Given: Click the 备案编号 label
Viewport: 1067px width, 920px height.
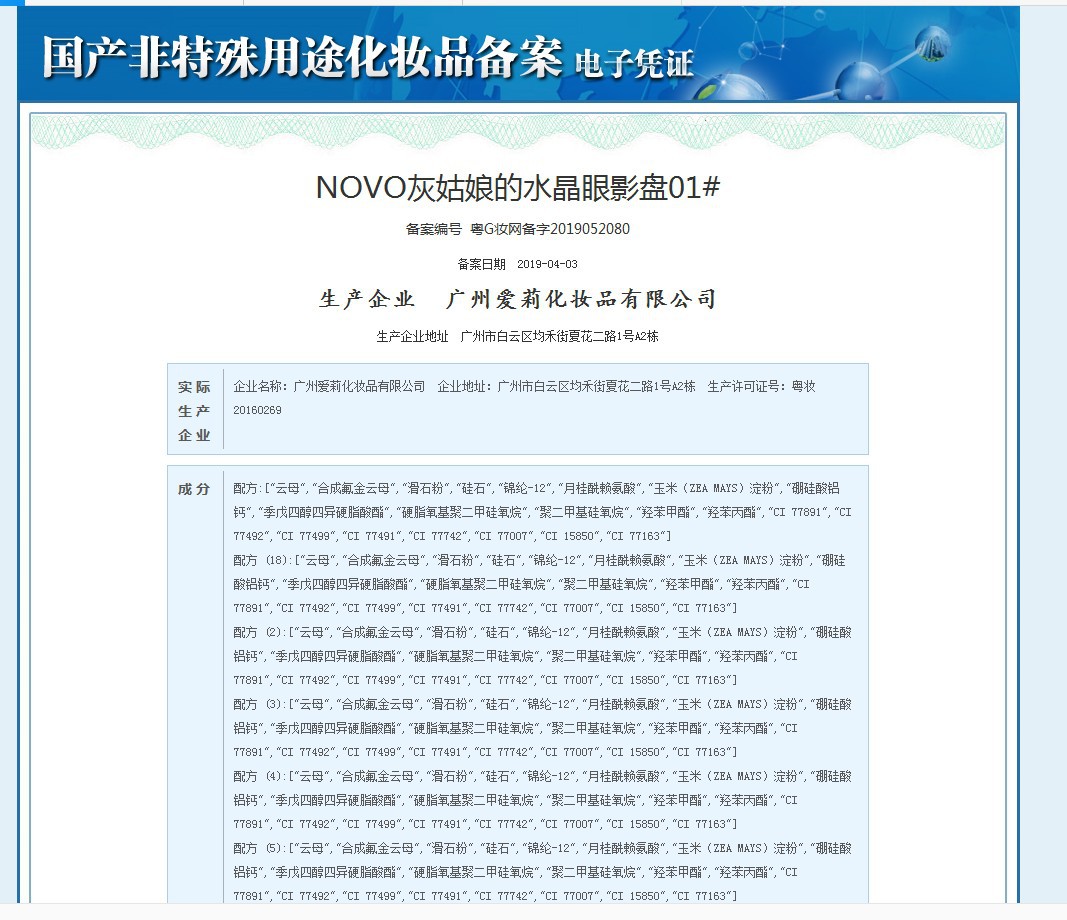Looking at the screenshot, I should click(433, 229).
